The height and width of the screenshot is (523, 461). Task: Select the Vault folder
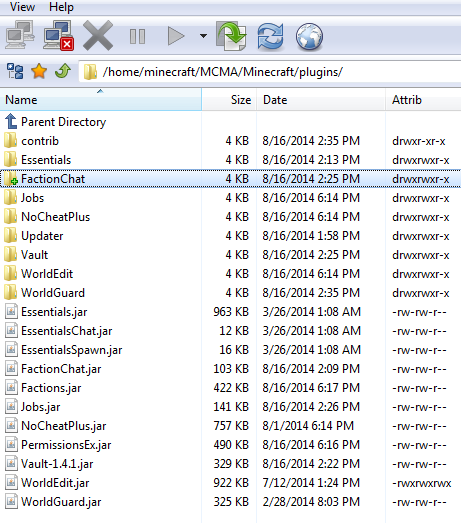[34, 255]
